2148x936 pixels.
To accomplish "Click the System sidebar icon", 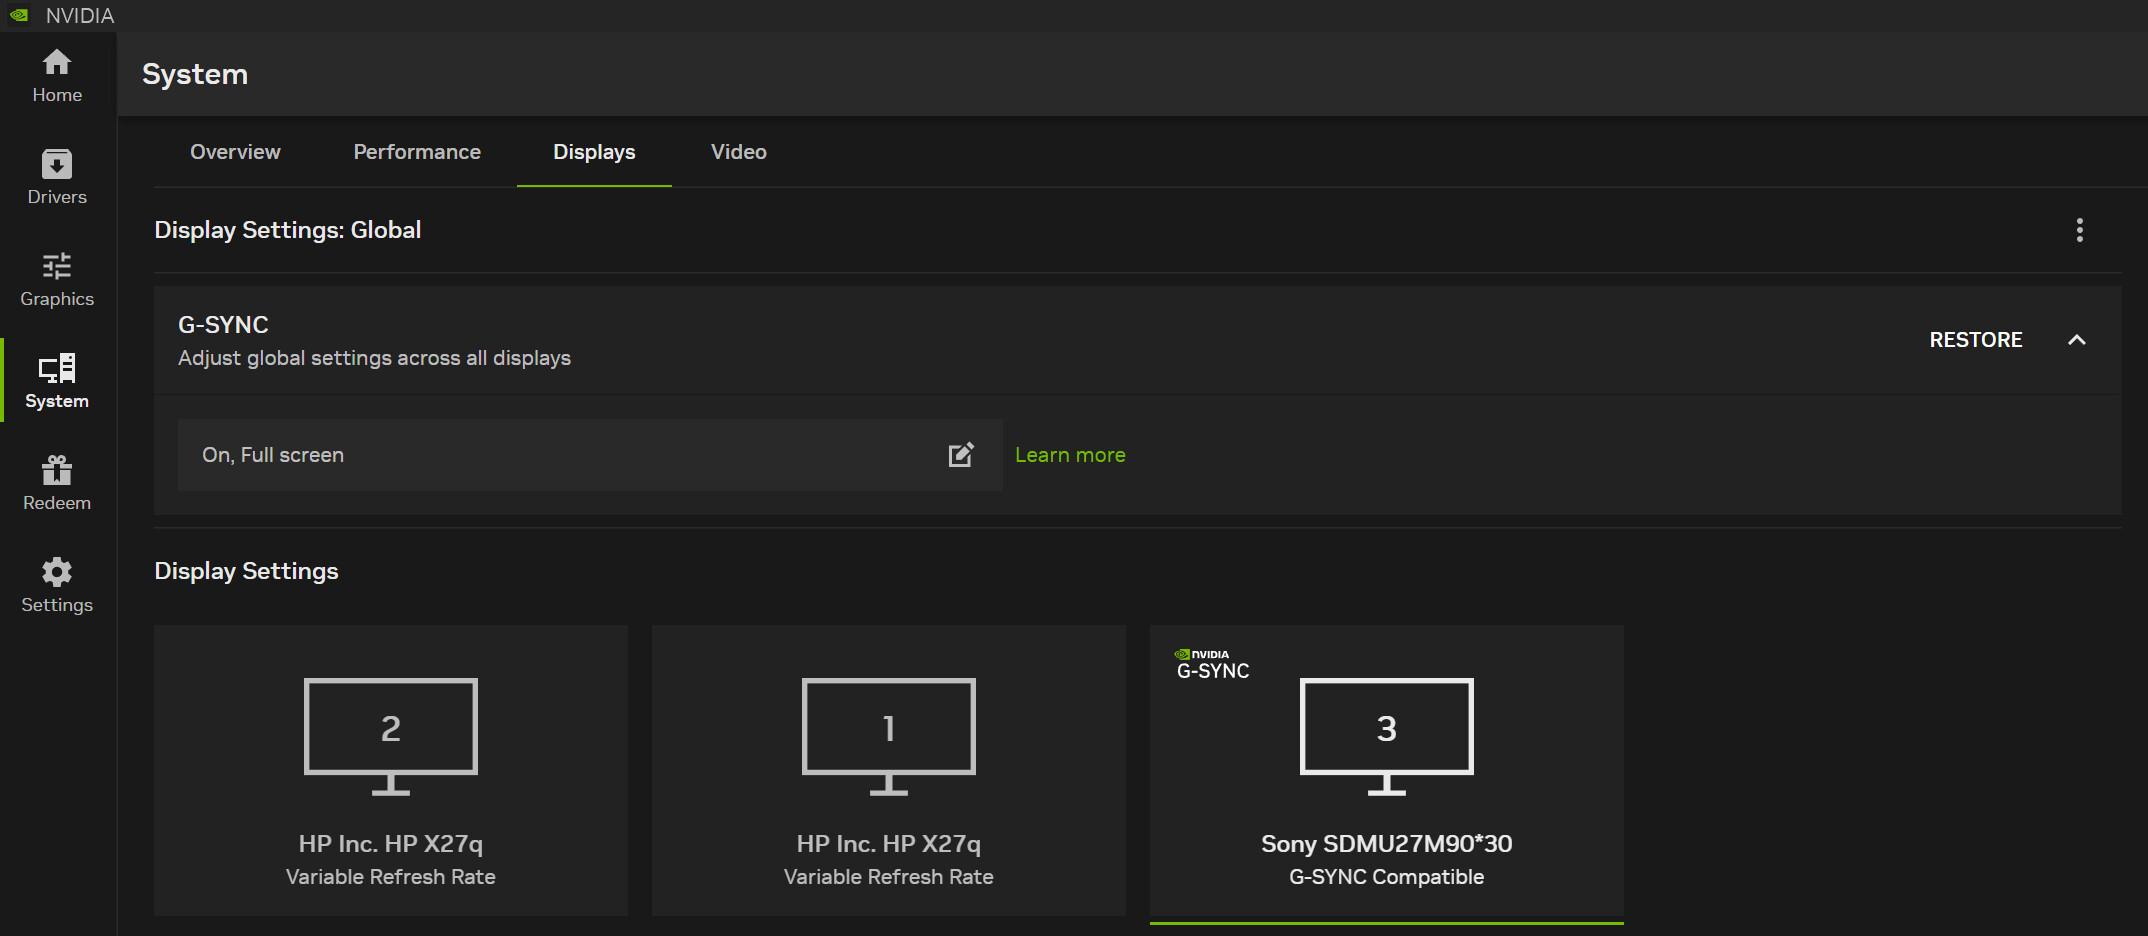I will [x=57, y=381].
